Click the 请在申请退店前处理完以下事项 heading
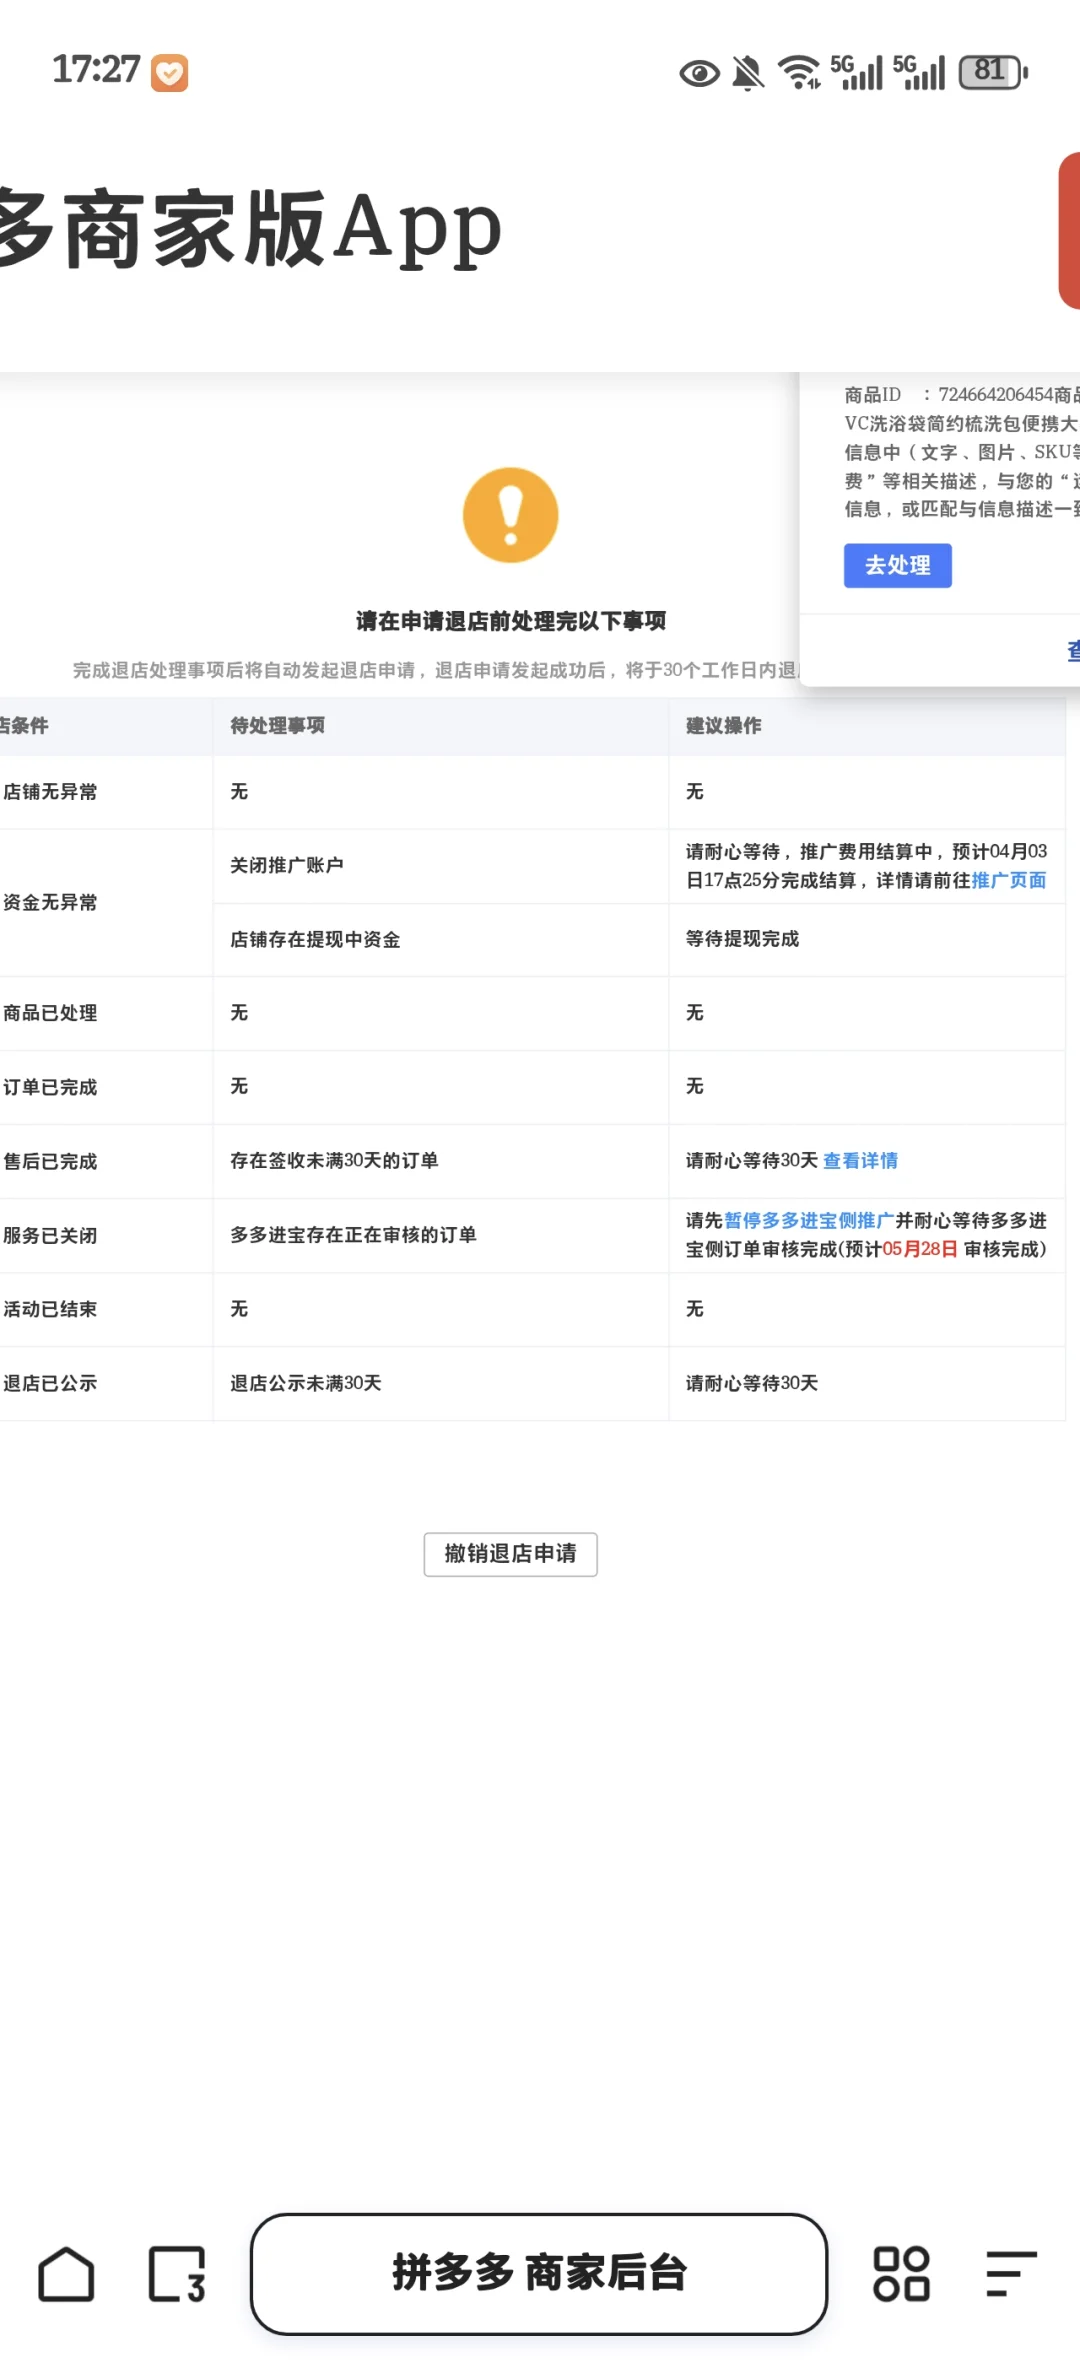This screenshot has height=2363, width=1080. pyautogui.click(x=510, y=621)
